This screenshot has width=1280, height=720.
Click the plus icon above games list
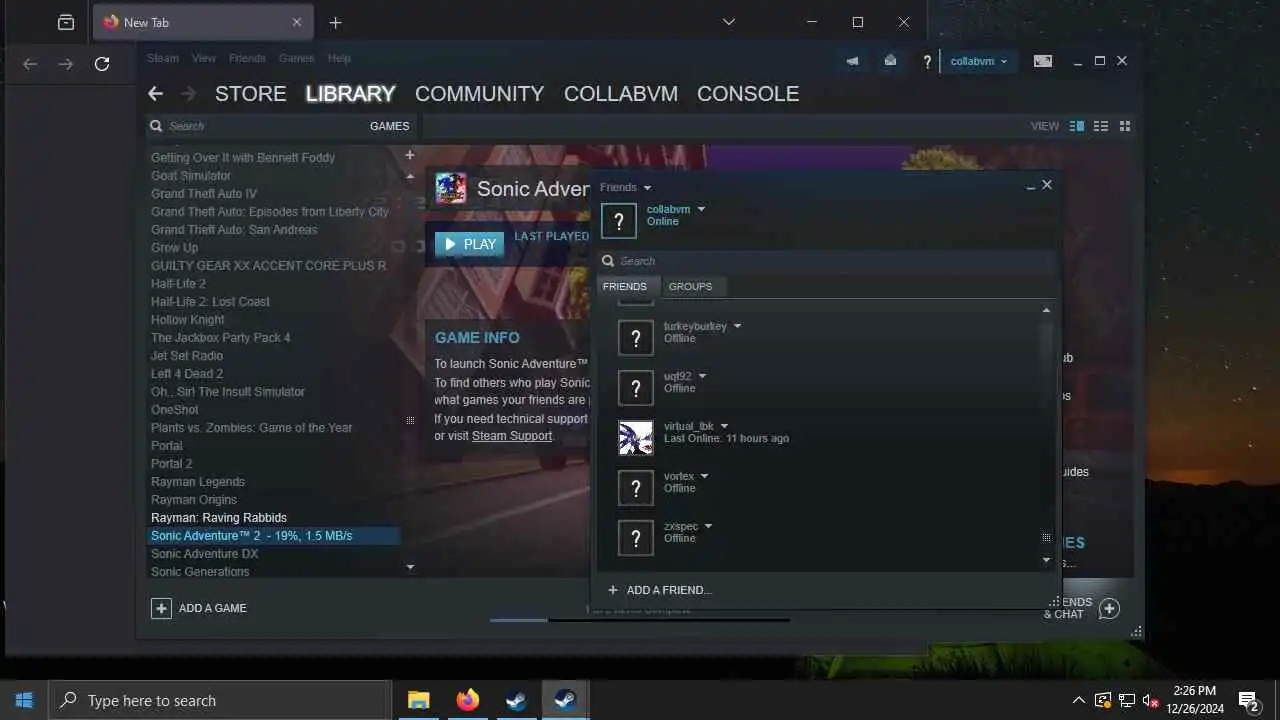[x=409, y=155]
